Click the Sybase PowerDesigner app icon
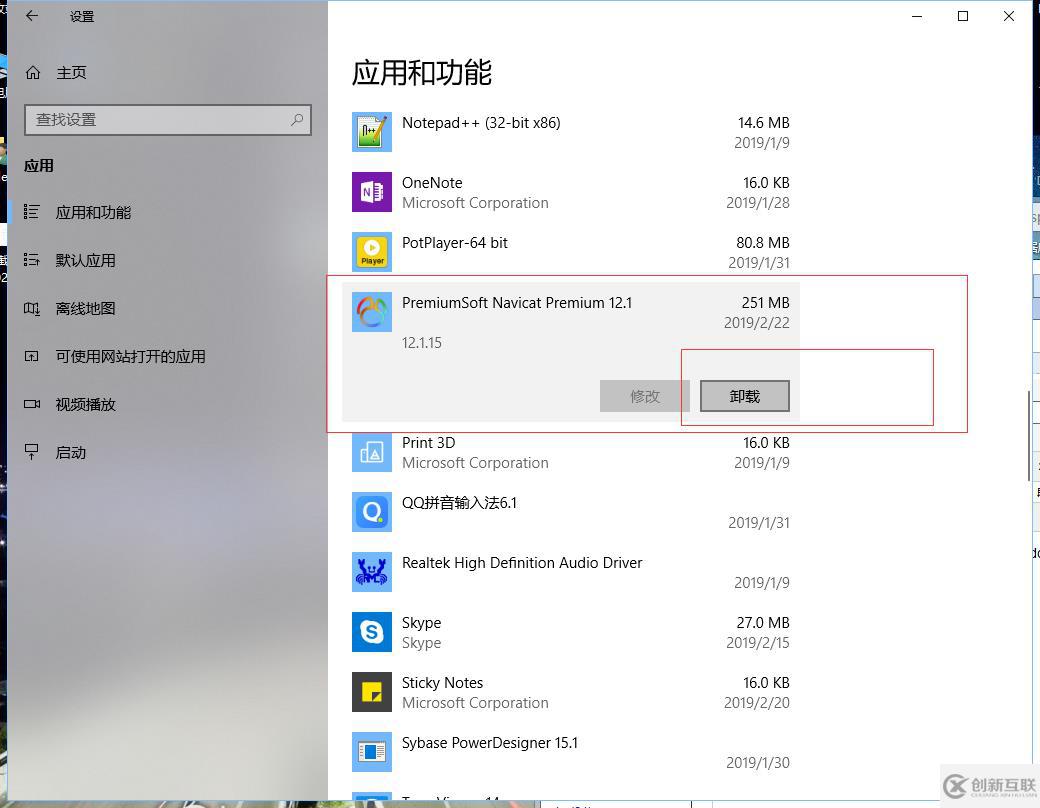Image resolution: width=1040 pixels, height=808 pixels. 371,752
